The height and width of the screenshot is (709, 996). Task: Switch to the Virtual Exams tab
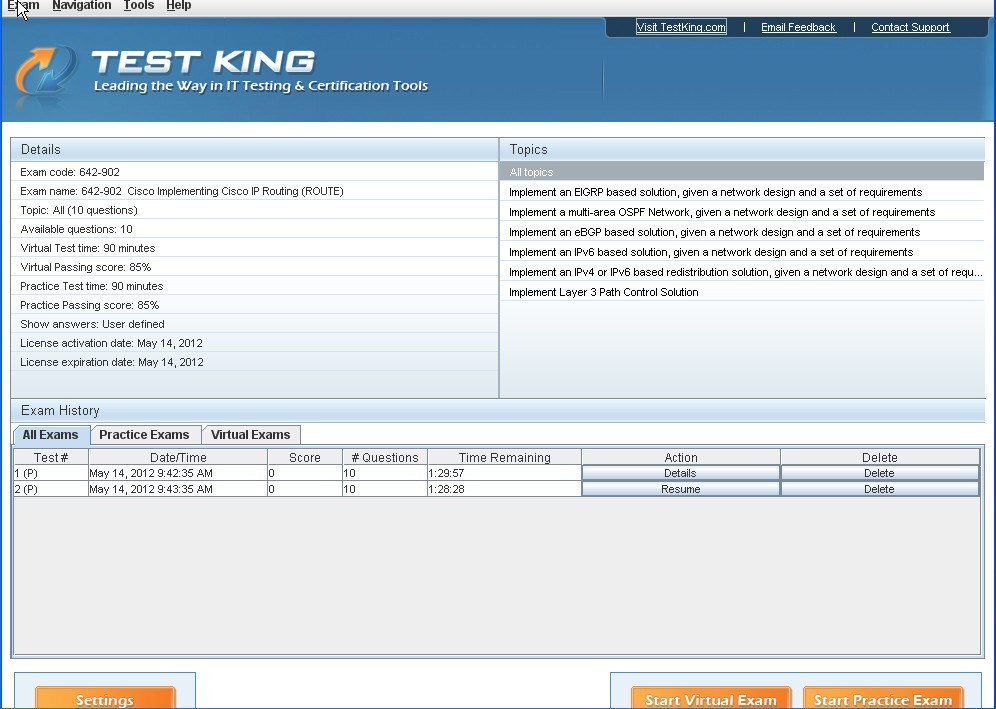click(x=251, y=435)
